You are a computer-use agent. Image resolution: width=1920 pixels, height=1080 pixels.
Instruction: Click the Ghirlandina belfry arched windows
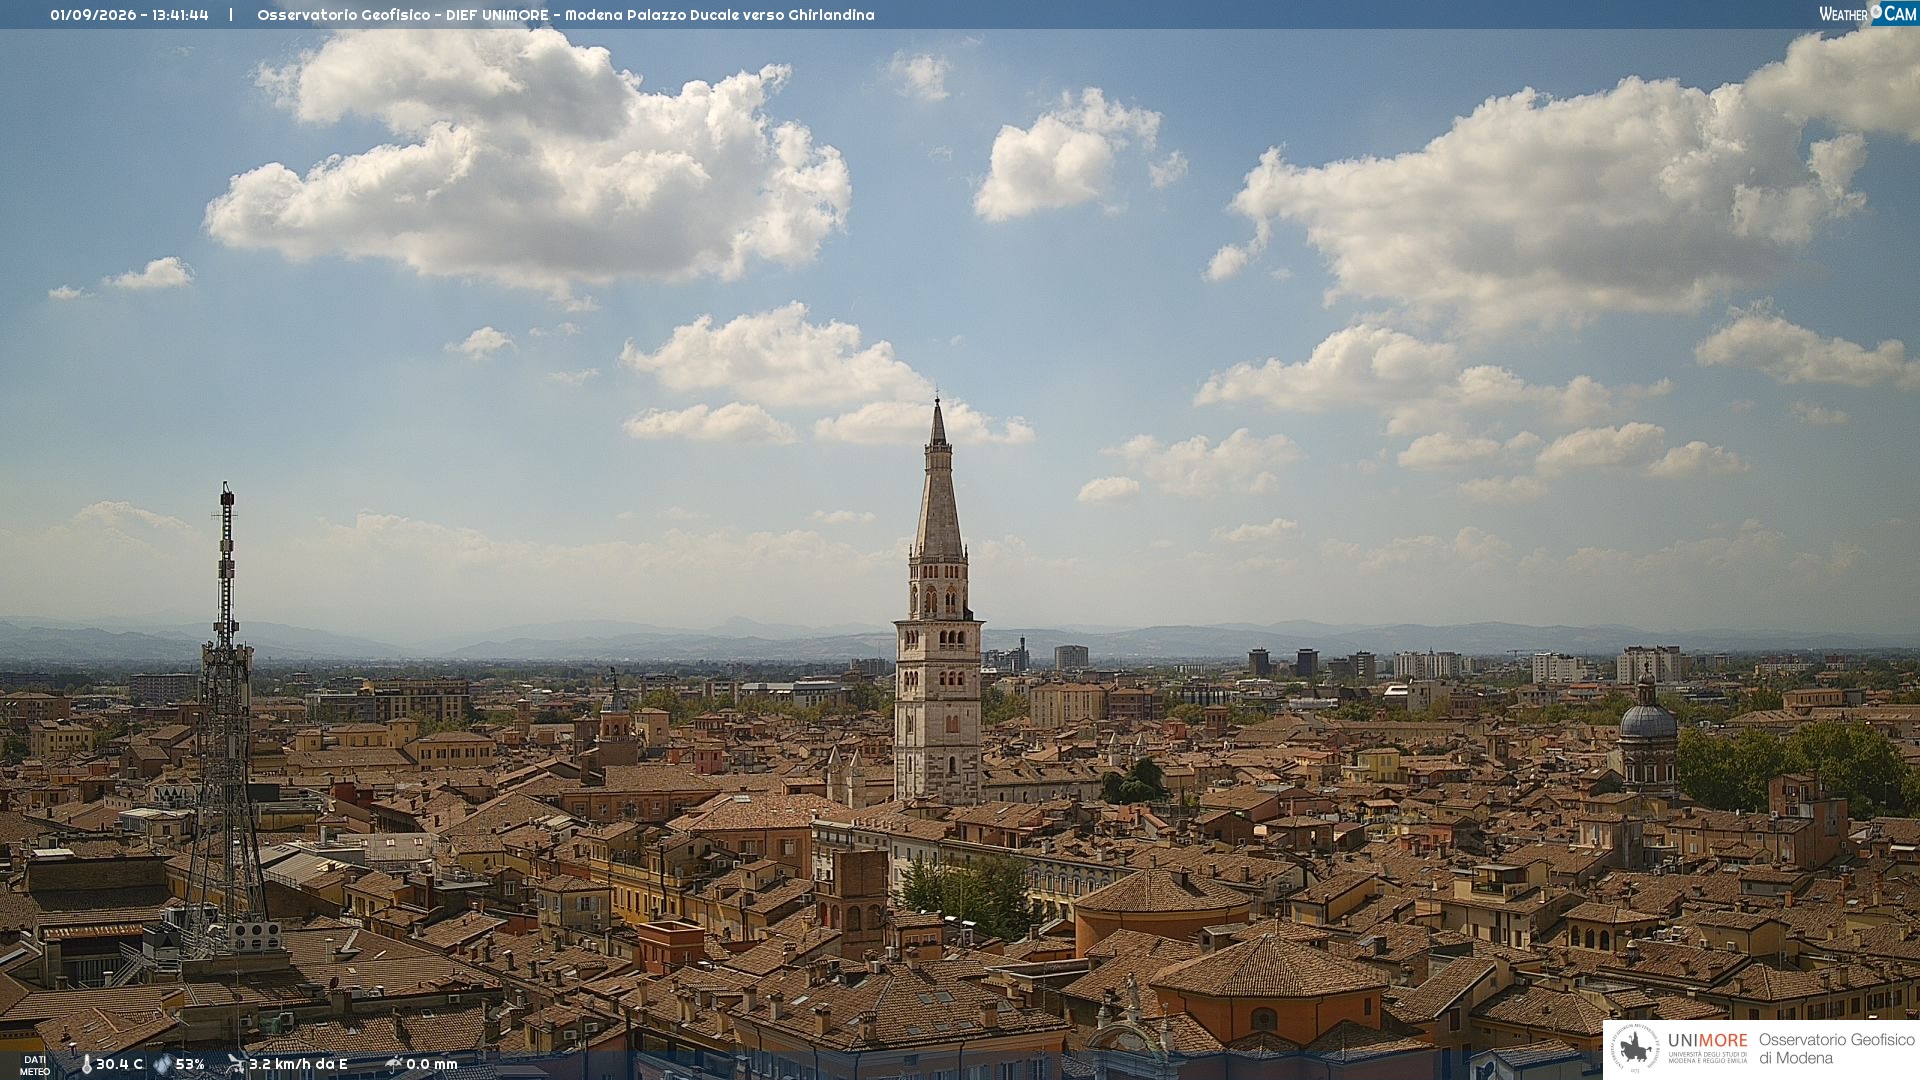938,600
